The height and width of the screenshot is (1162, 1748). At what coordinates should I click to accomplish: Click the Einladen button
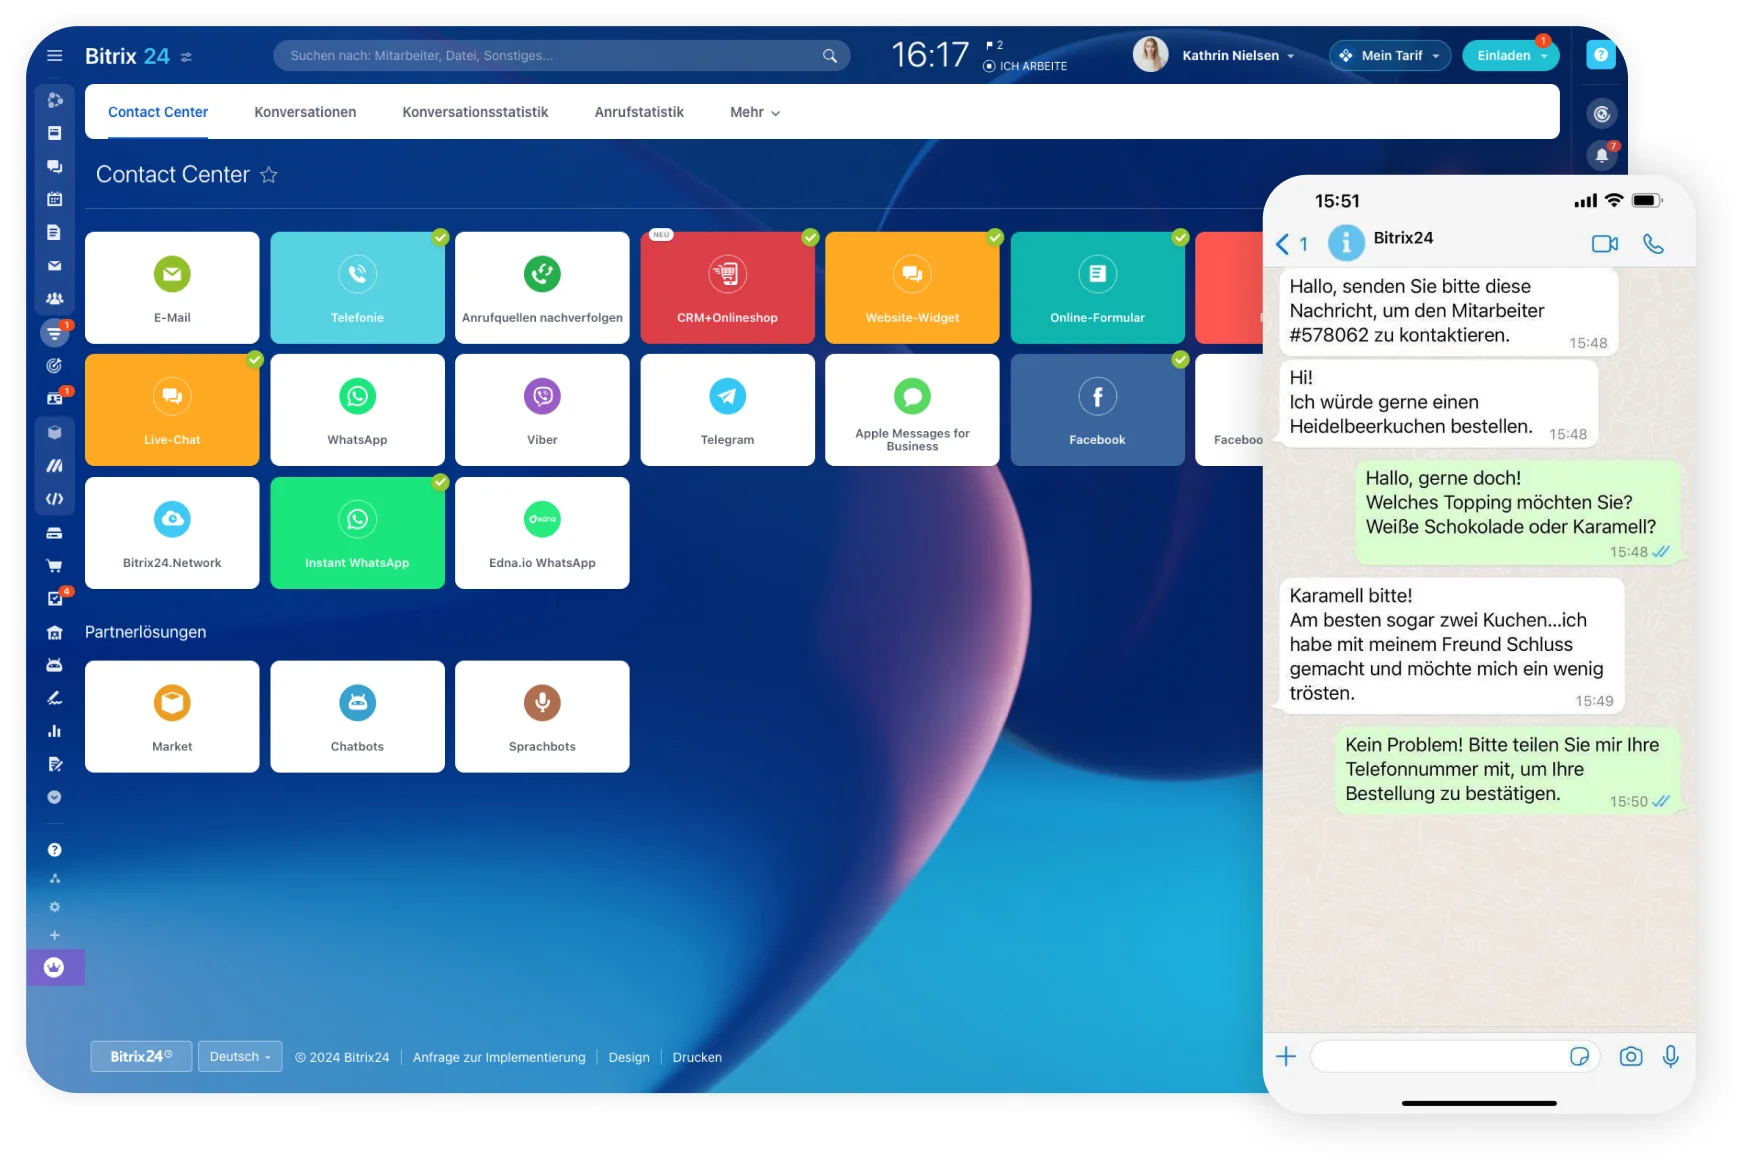click(x=1510, y=56)
